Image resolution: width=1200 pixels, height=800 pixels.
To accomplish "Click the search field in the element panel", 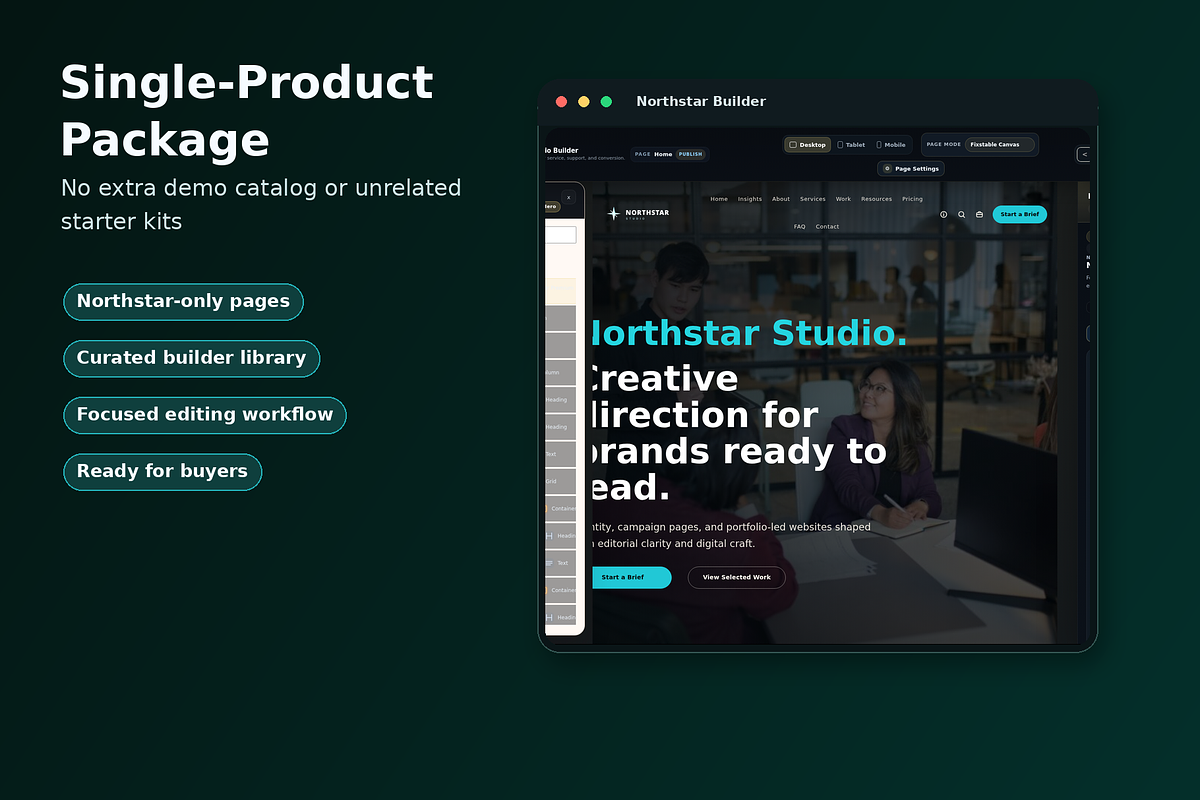I will click(x=560, y=235).
